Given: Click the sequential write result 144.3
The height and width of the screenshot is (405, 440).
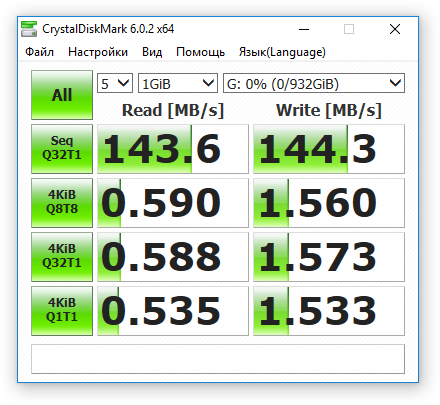Looking at the screenshot, I should [329, 149].
